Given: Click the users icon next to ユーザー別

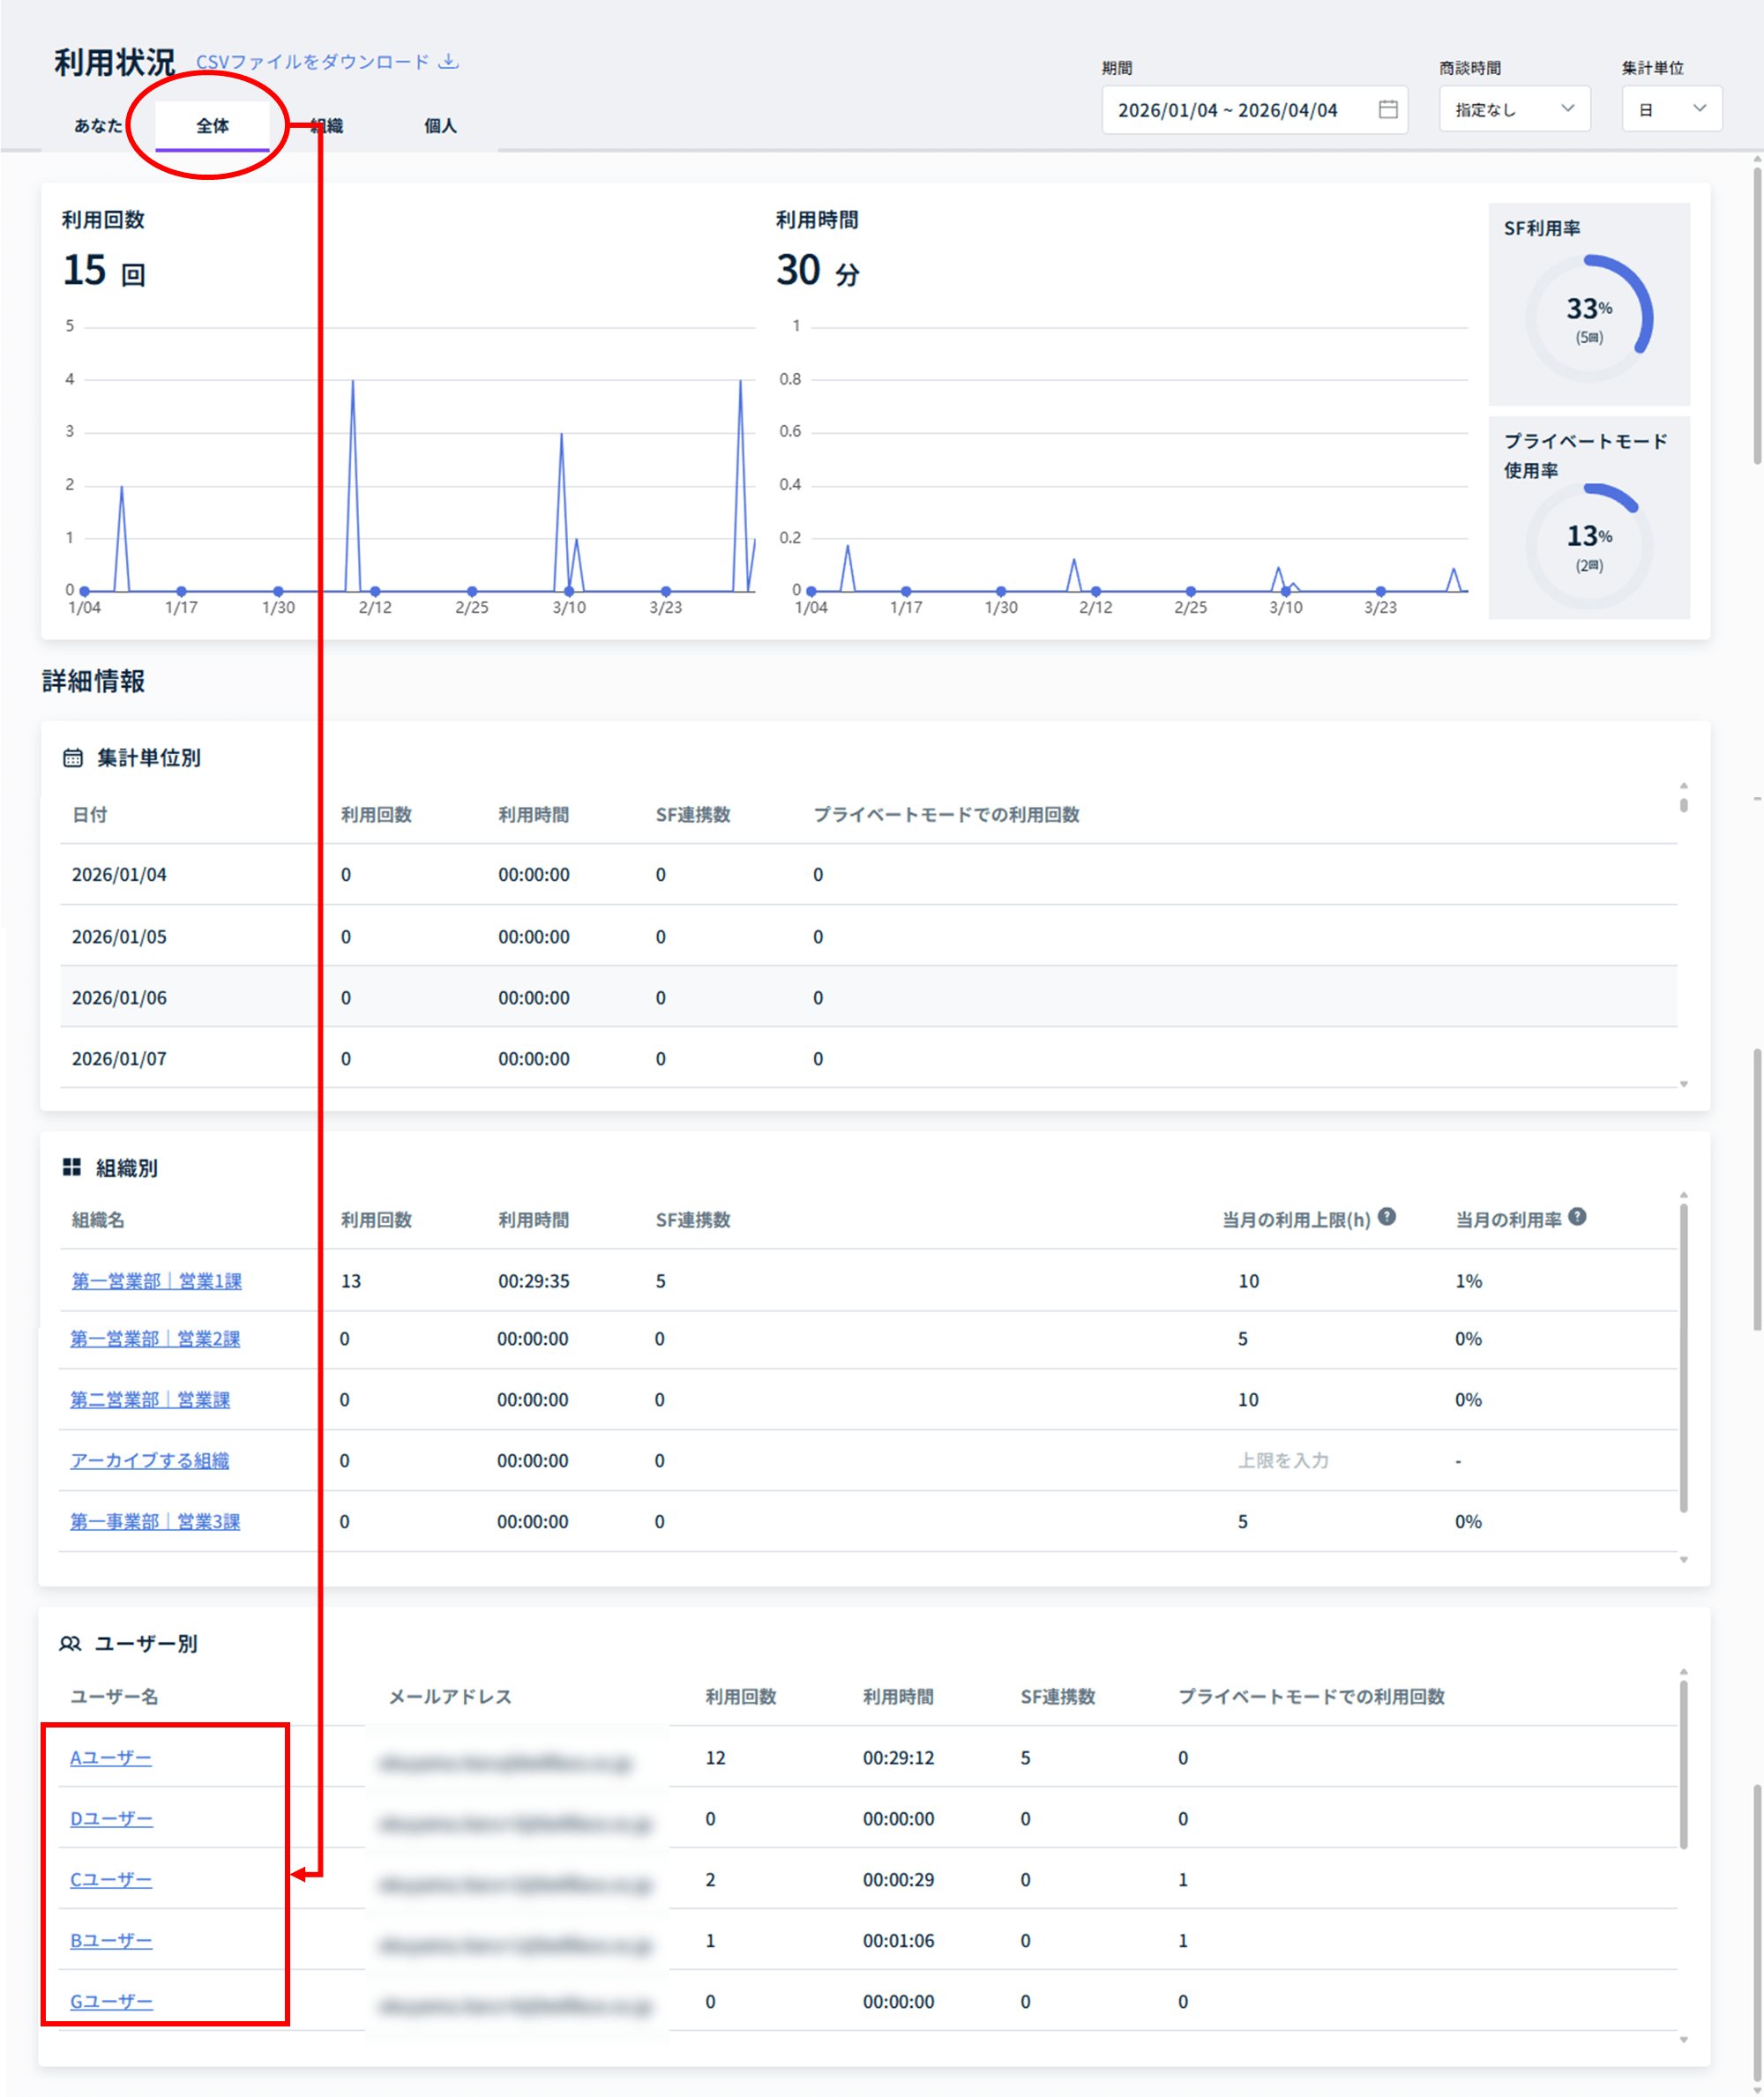Looking at the screenshot, I should [70, 1643].
